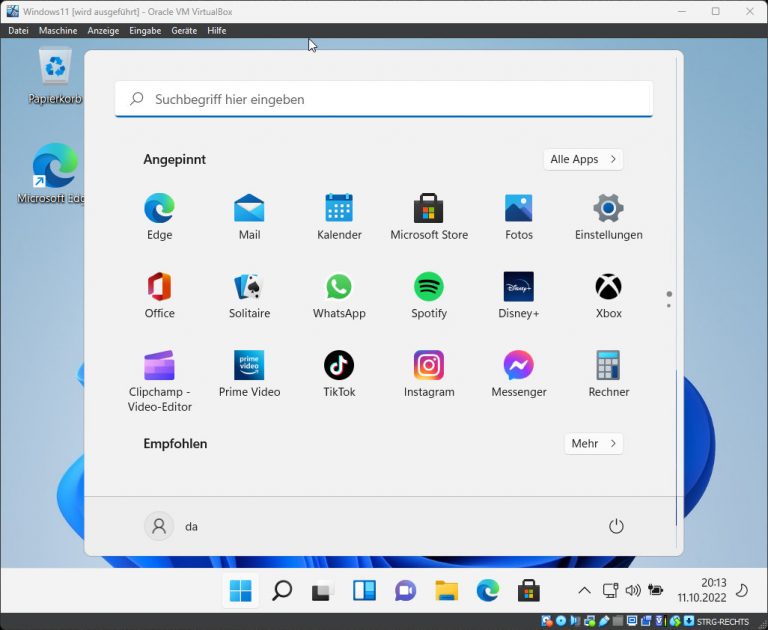768x630 pixels.
Task: Open the Xbox app
Action: [x=608, y=295]
